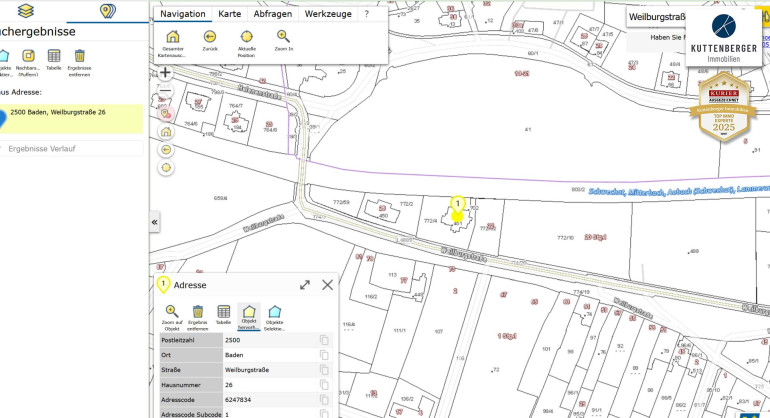
Task: Click the Aktuelle Position icon
Action: (247, 38)
